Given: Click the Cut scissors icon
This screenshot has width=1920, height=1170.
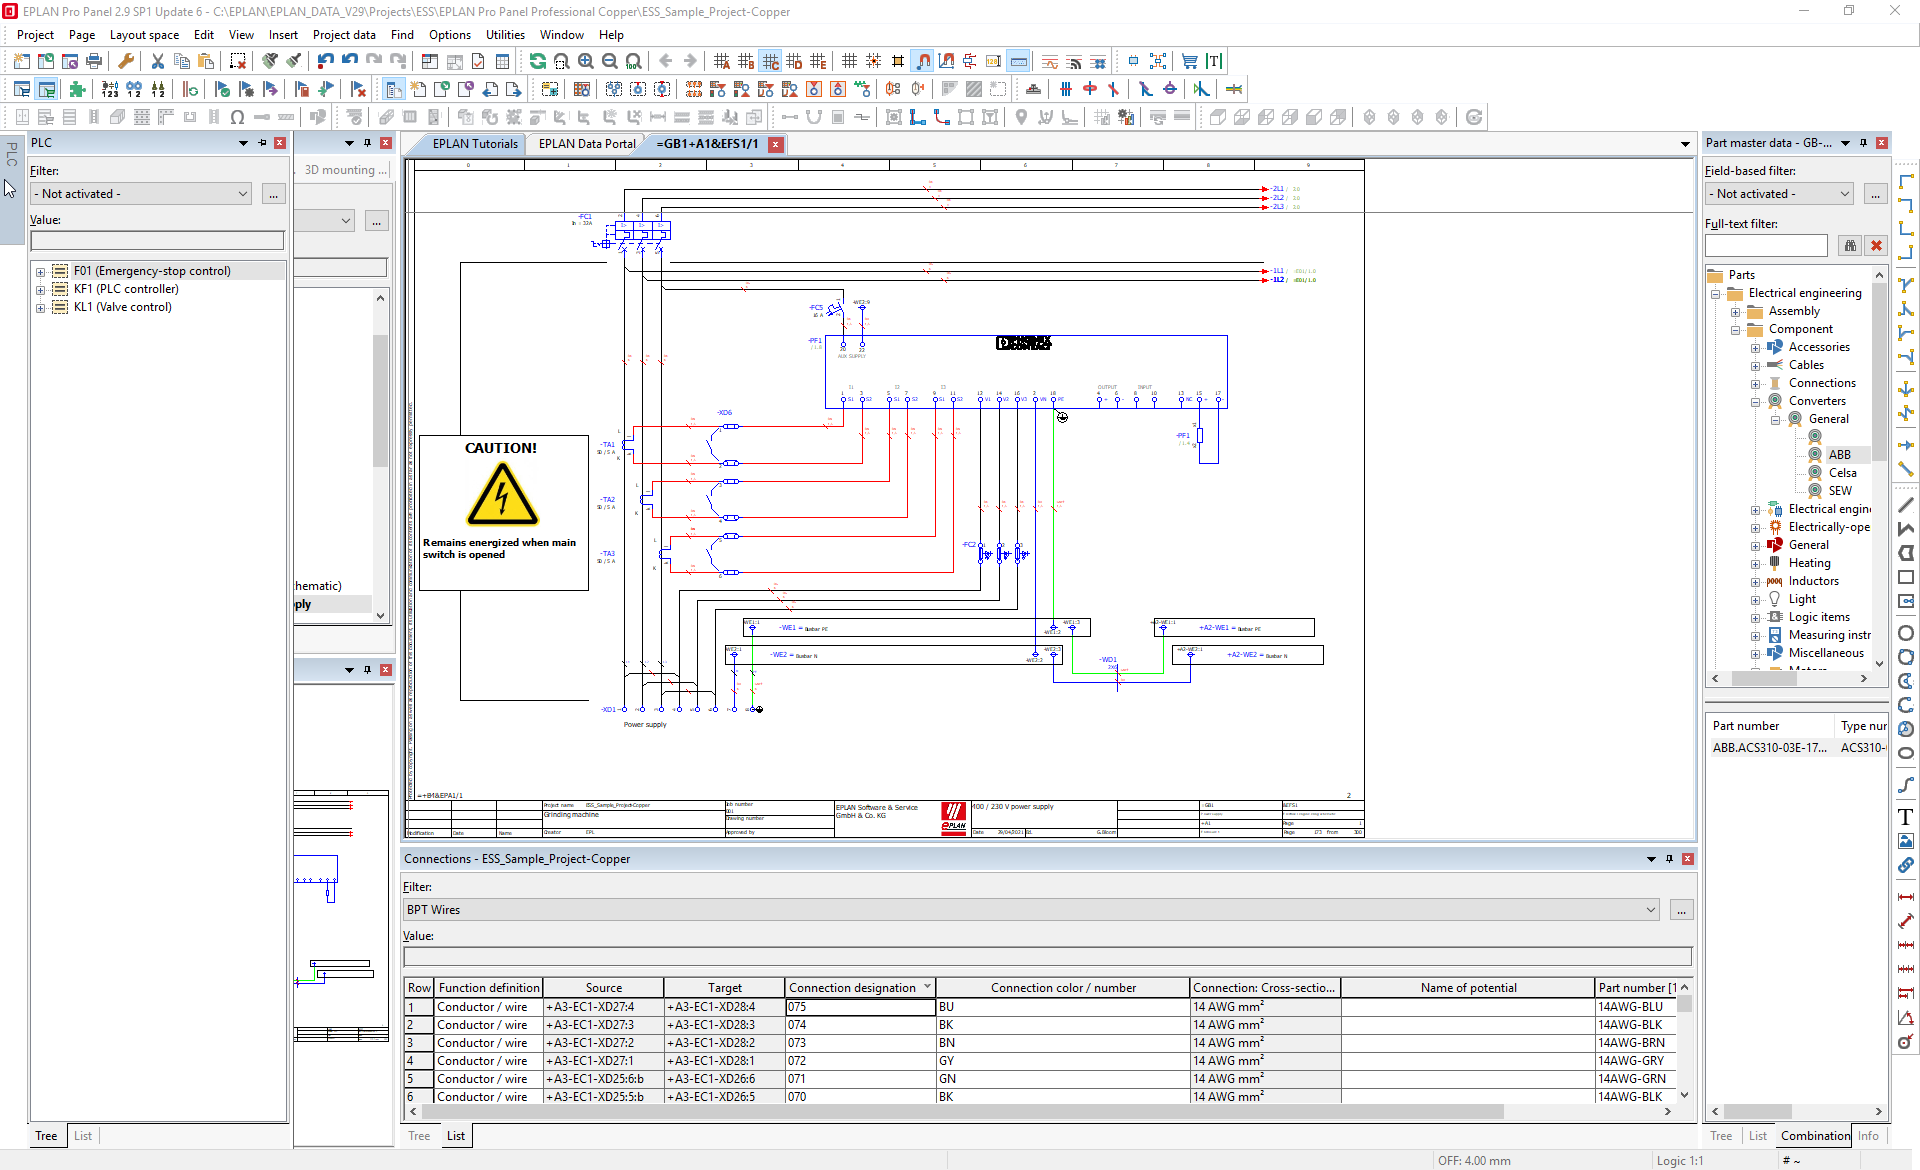Looking at the screenshot, I should 158,62.
